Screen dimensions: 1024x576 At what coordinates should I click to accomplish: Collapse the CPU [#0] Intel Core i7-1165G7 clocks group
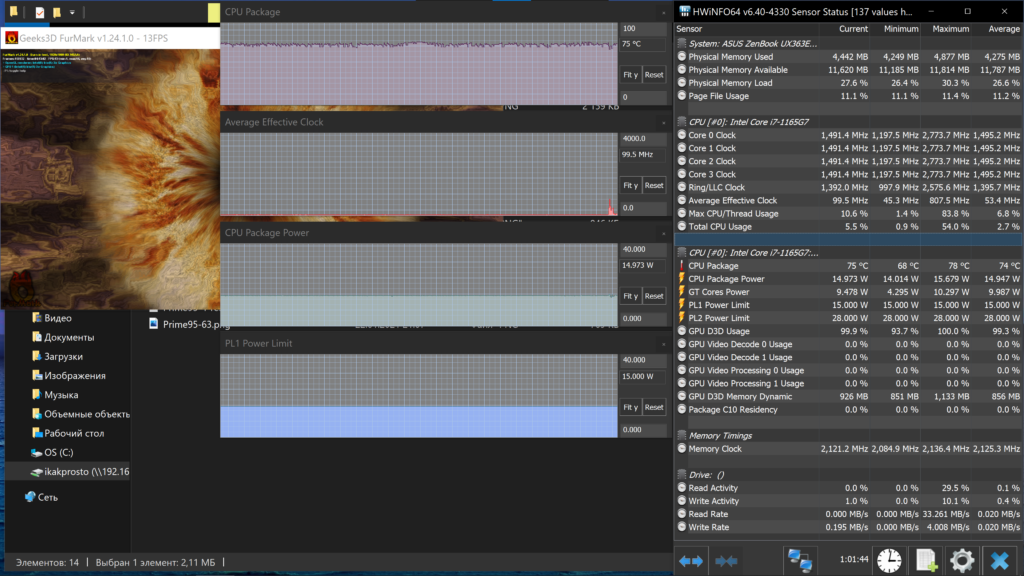pos(682,122)
